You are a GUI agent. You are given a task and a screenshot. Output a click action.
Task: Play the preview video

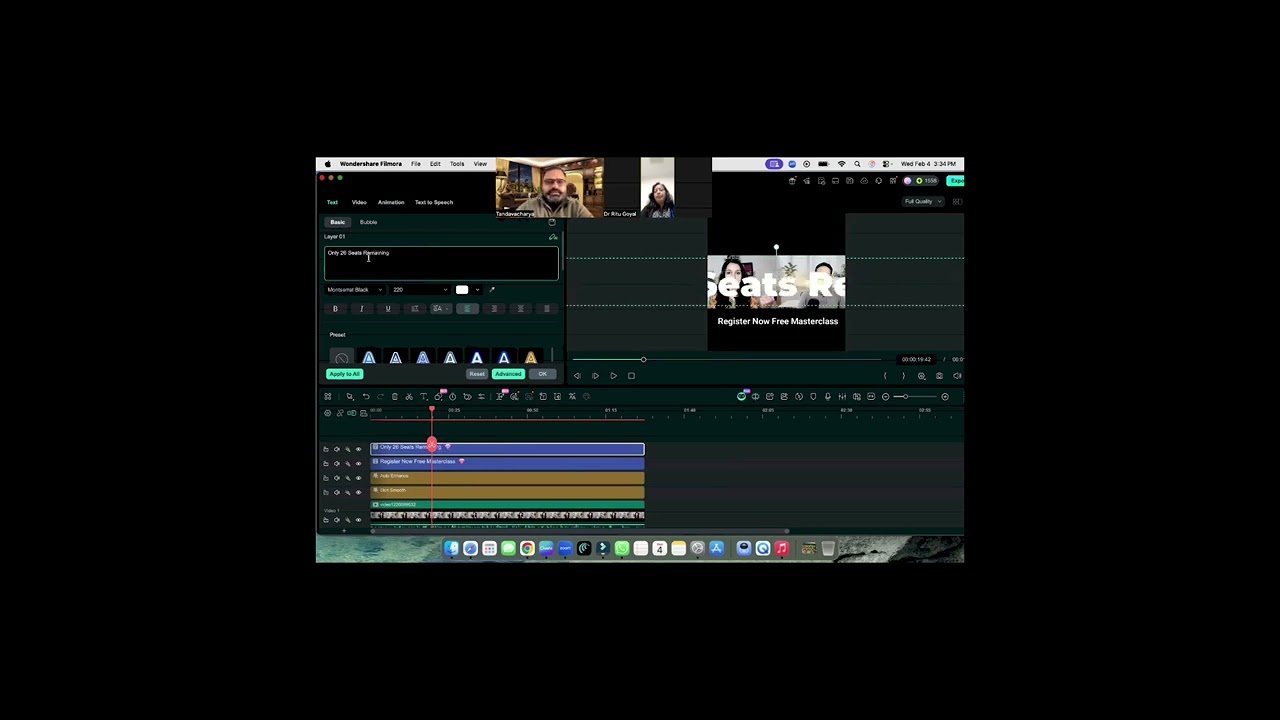pos(613,376)
